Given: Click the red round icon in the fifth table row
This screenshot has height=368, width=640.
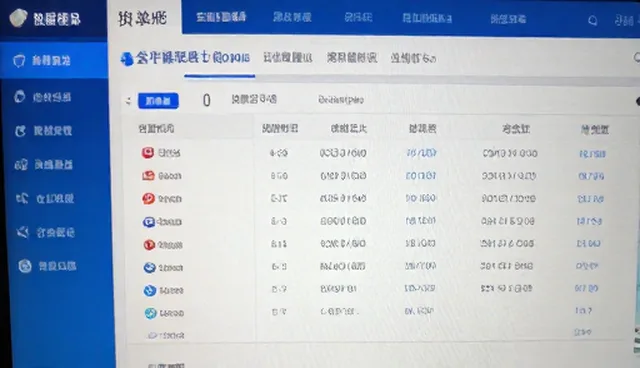Looking at the screenshot, I should pyautogui.click(x=149, y=245).
